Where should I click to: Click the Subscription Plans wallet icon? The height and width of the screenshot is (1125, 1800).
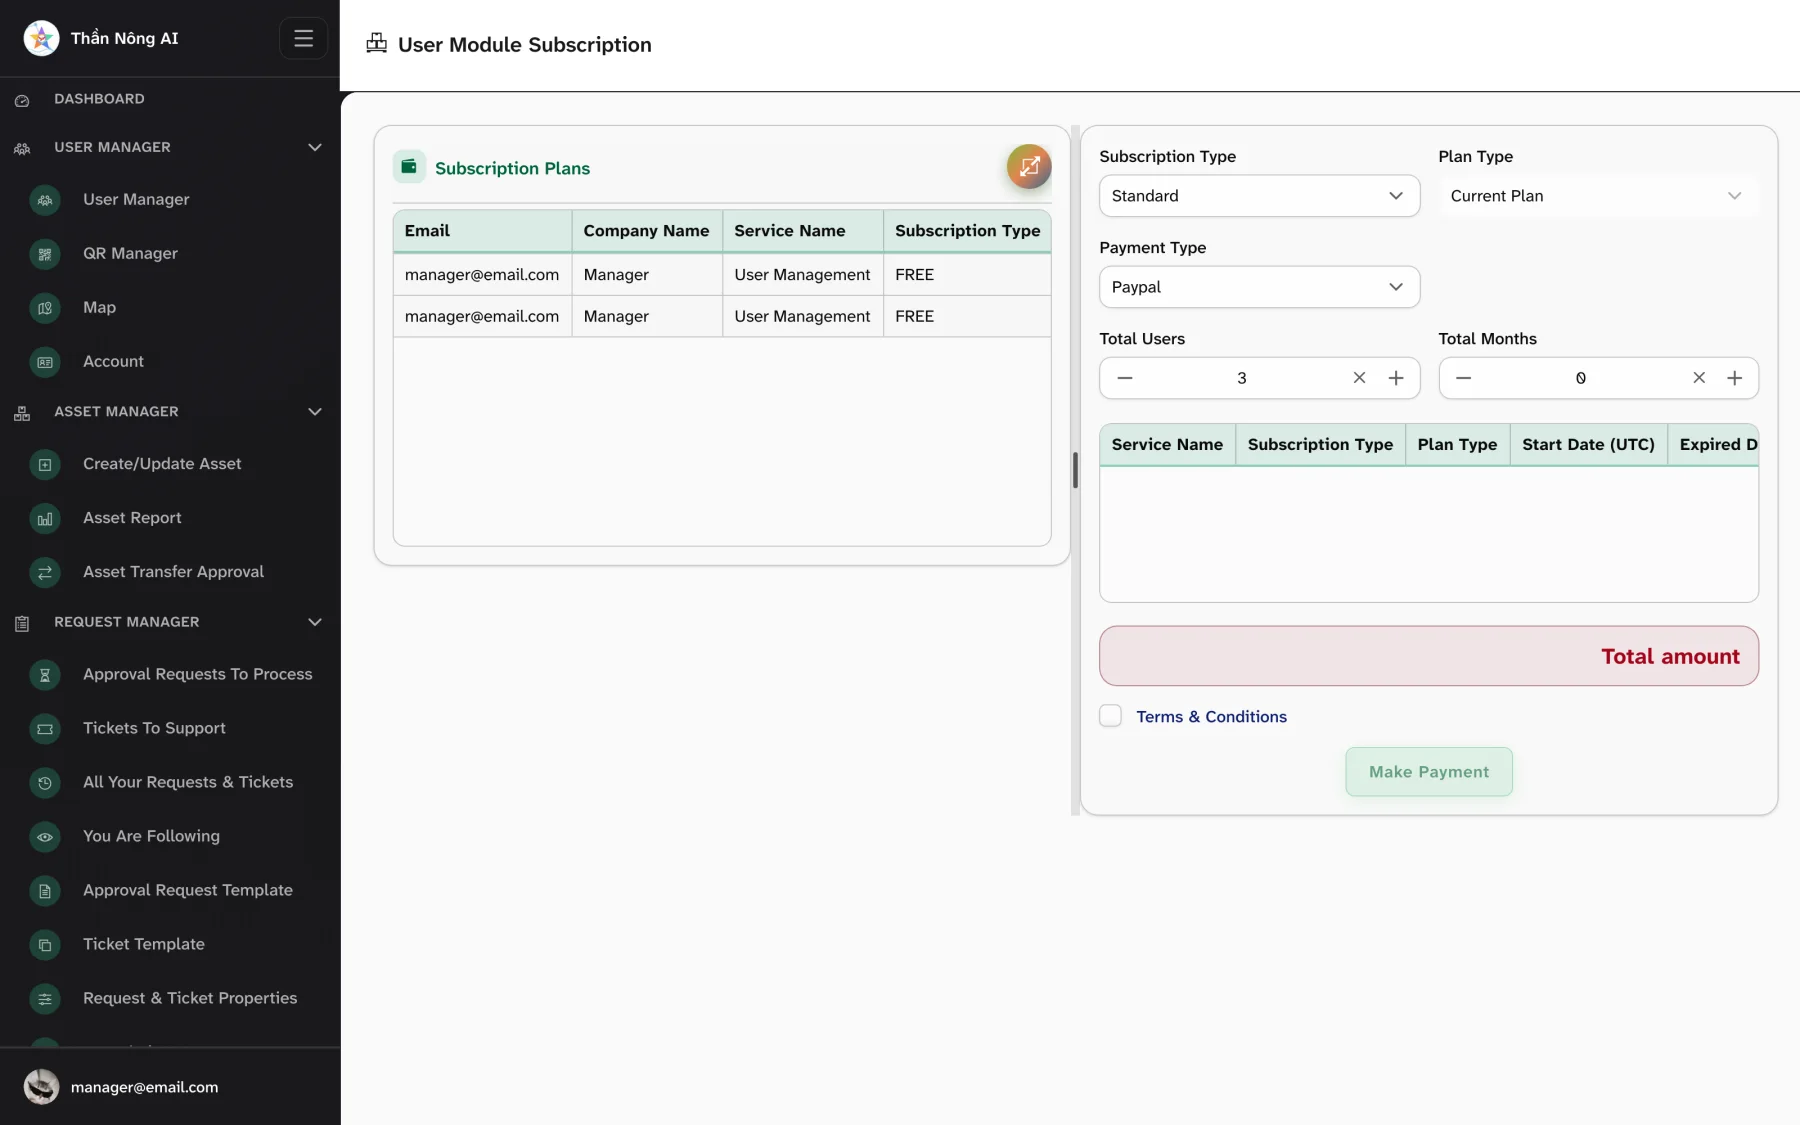(409, 166)
